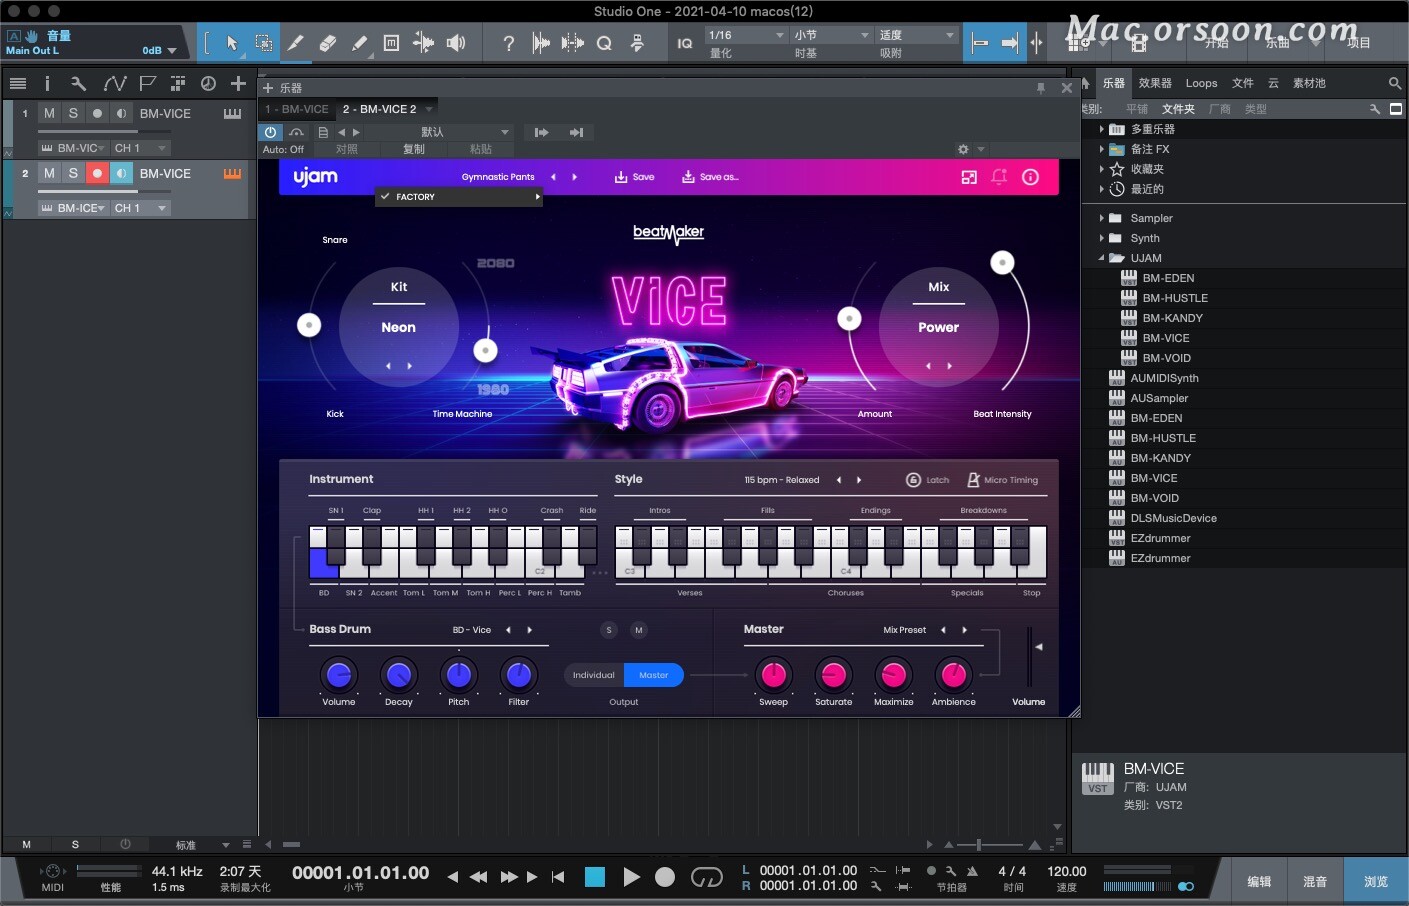Click the tempo value 120.00
Viewport: 1409px width, 906px height.
coord(1067,872)
